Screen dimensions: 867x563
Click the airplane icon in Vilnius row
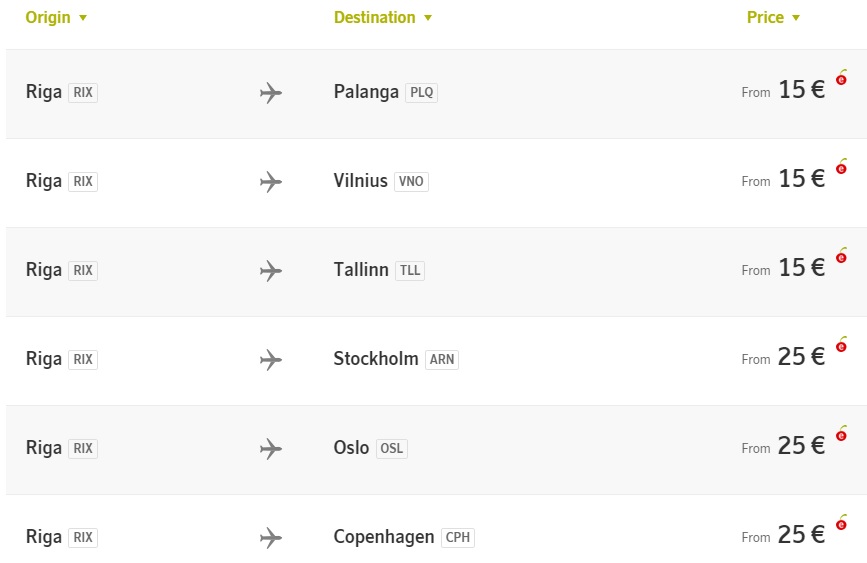(x=271, y=182)
